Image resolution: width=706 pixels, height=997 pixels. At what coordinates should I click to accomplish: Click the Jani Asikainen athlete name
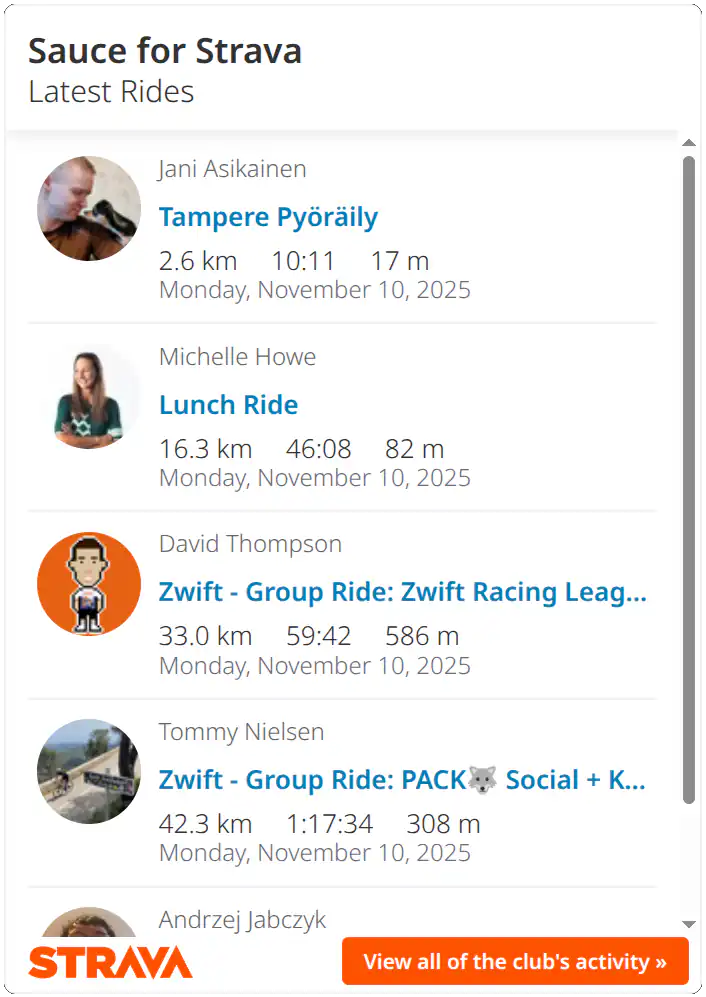(x=232, y=169)
